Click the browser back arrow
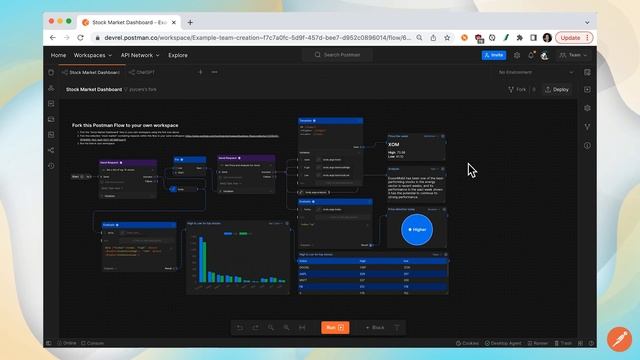The height and width of the screenshot is (360, 640). [x=53, y=38]
